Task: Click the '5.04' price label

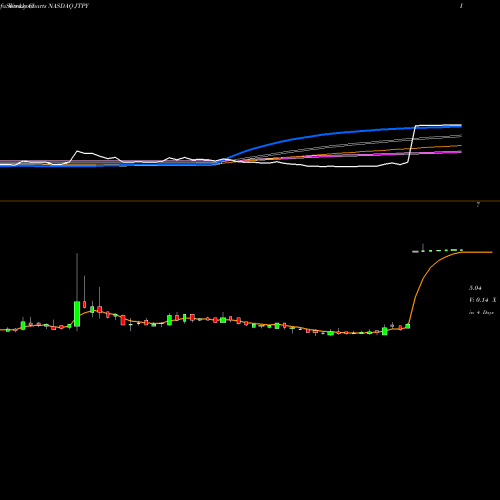Action: (x=475, y=288)
